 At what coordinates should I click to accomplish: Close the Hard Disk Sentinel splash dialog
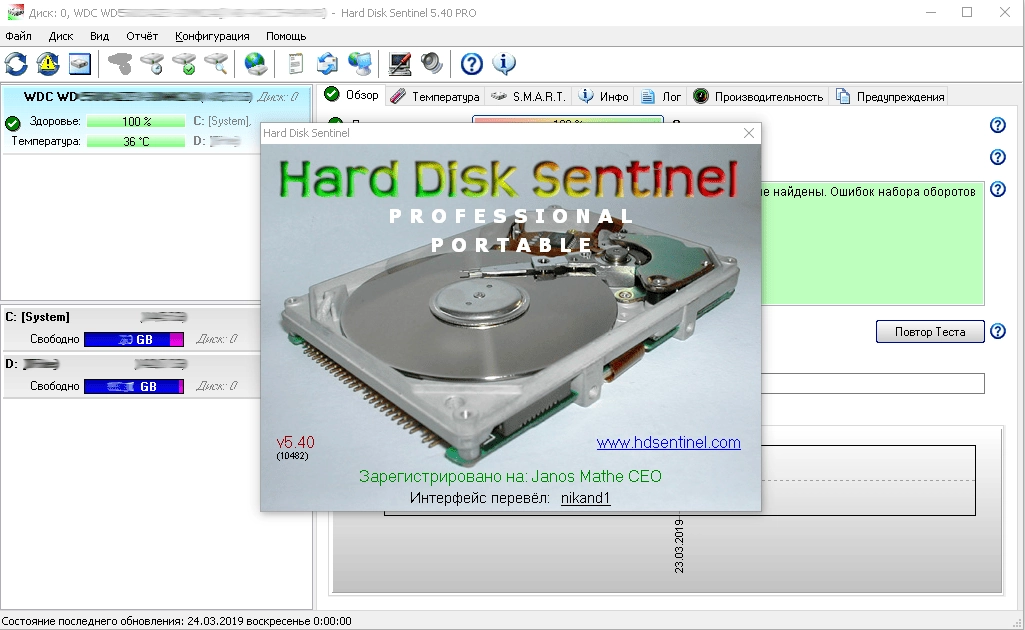coord(749,133)
